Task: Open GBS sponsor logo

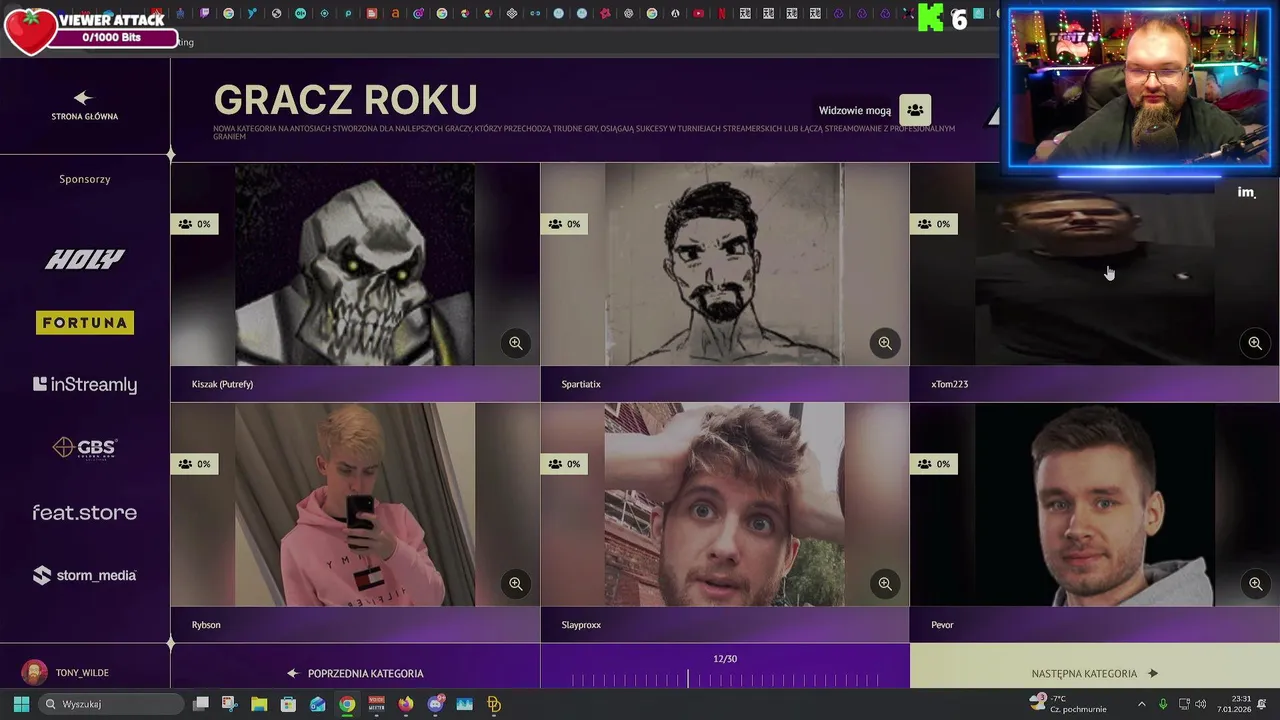Action: (84, 448)
